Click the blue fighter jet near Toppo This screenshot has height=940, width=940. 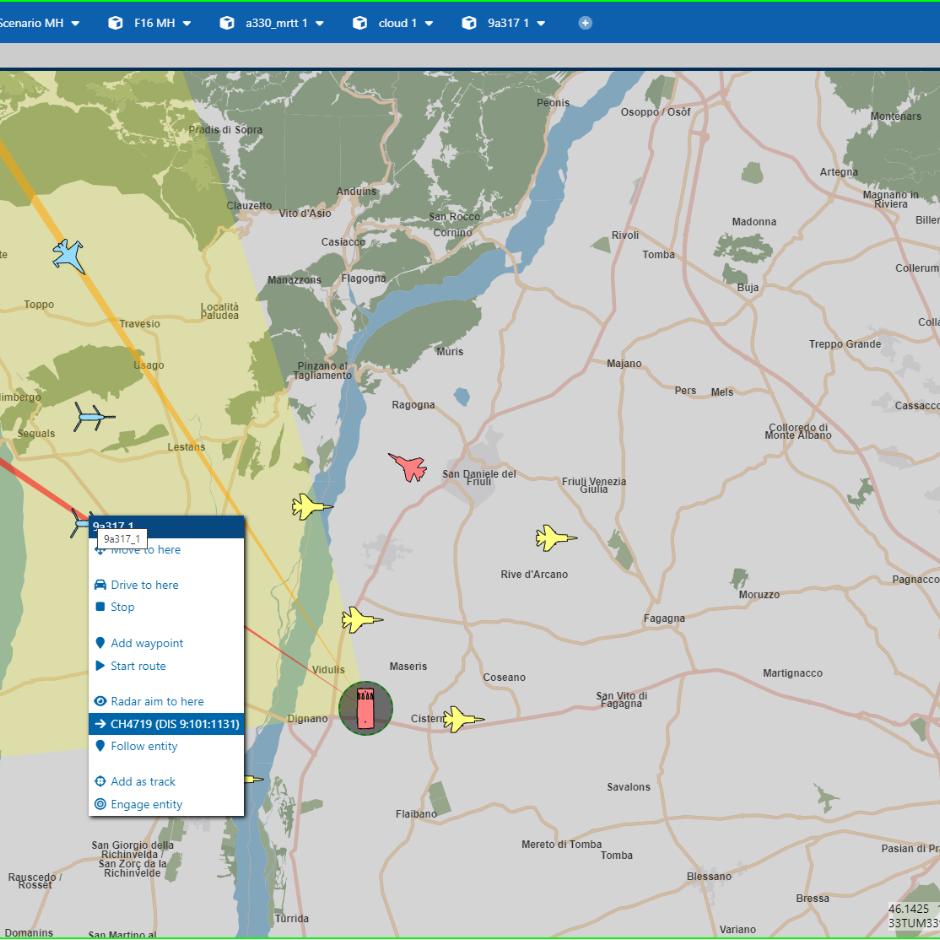click(x=68, y=256)
